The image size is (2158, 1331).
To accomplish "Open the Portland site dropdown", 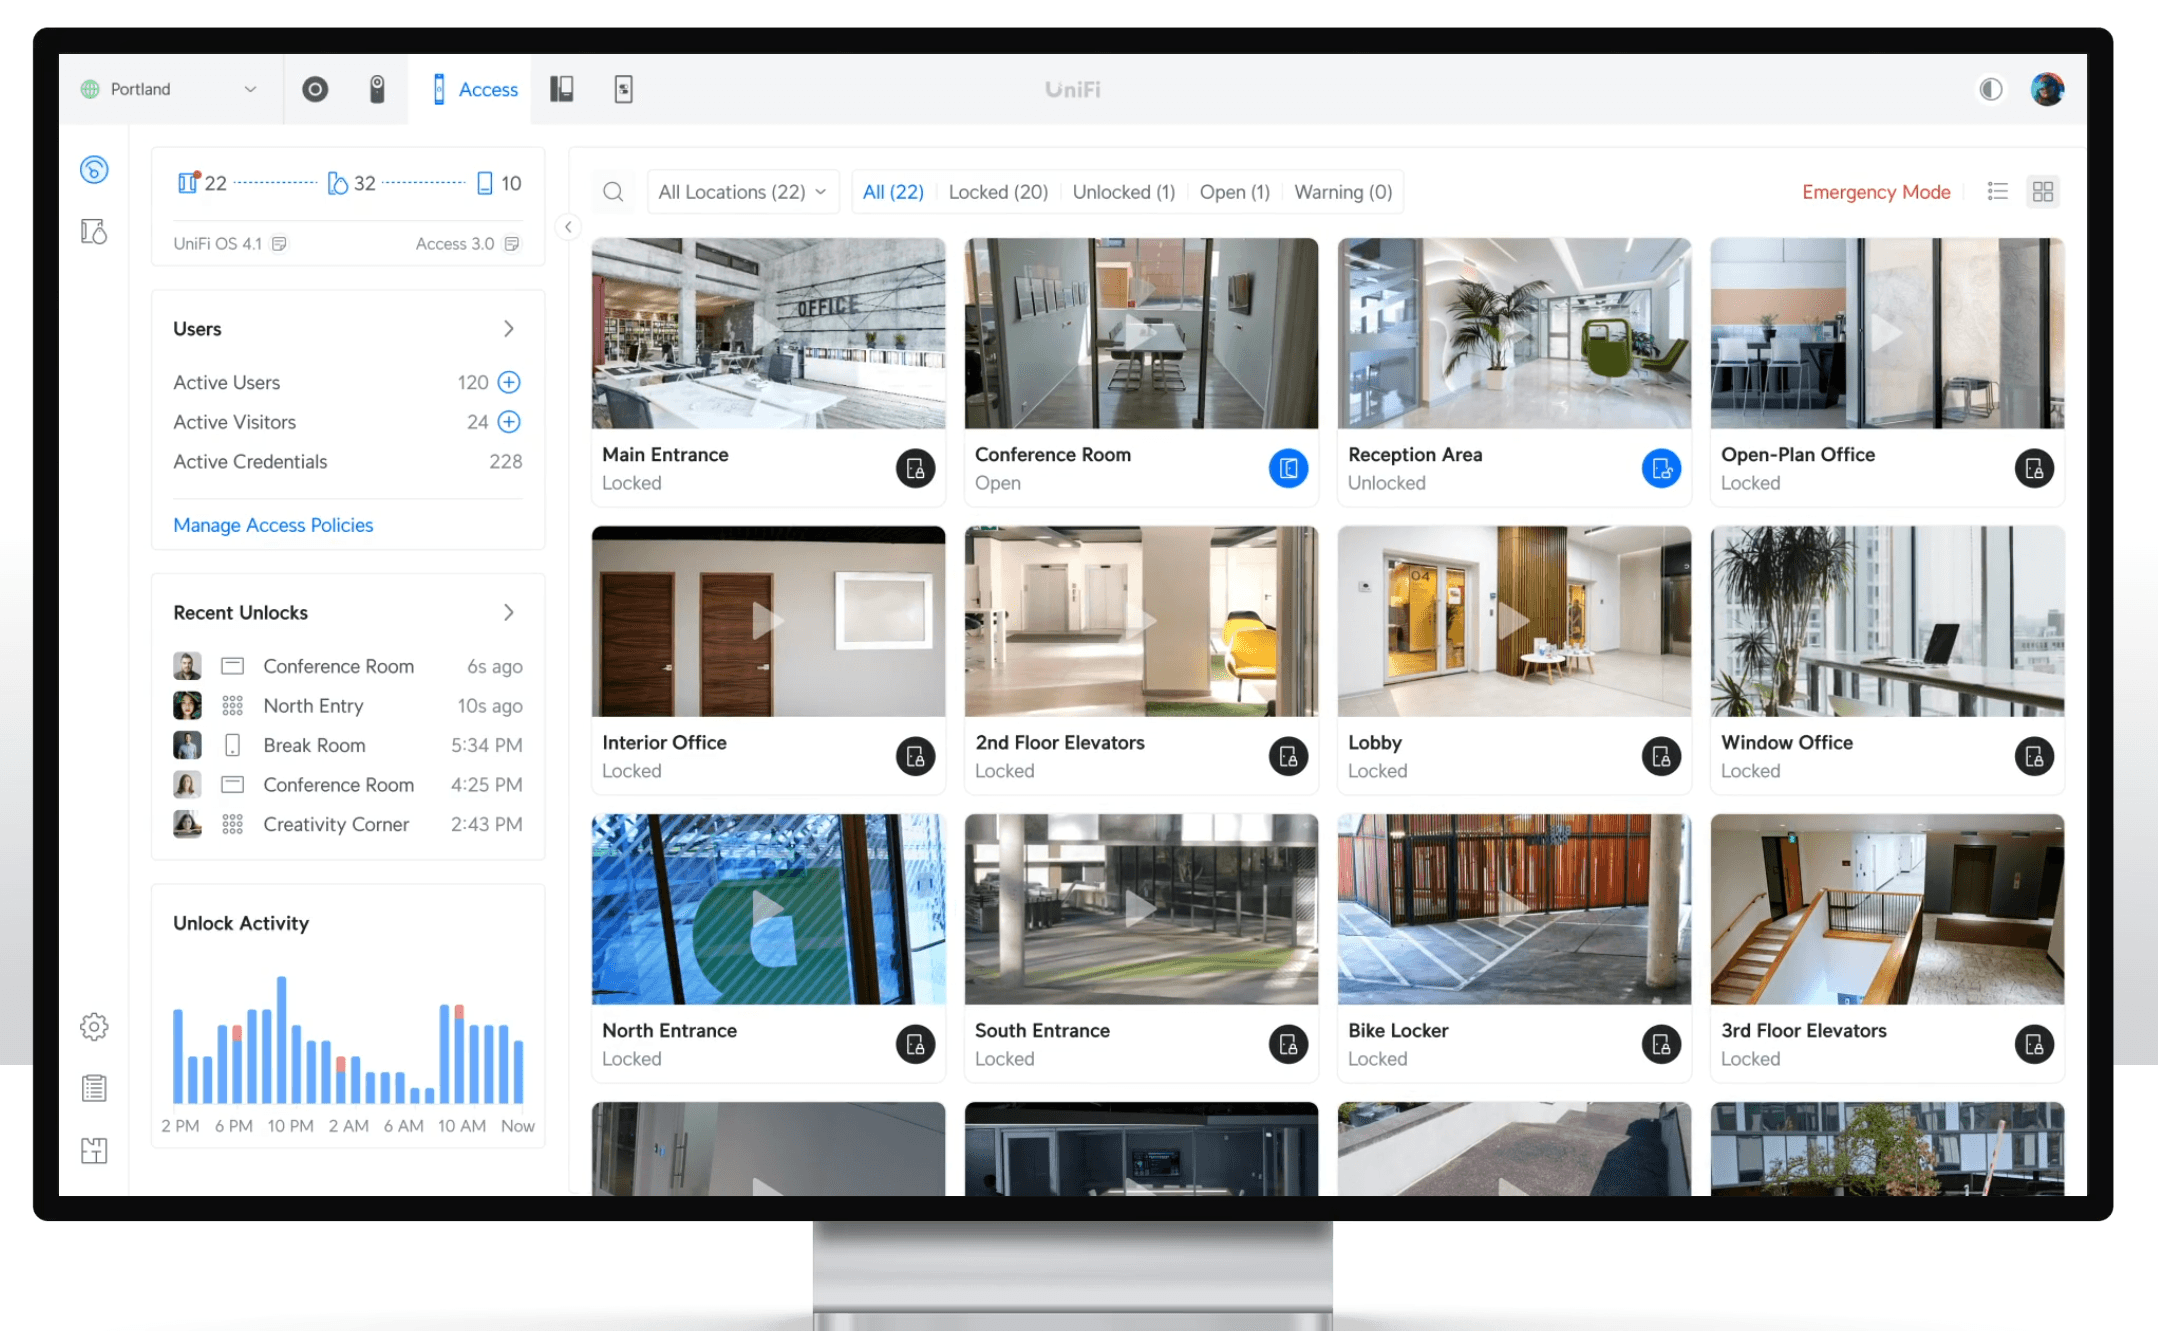I will (x=170, y=89).
